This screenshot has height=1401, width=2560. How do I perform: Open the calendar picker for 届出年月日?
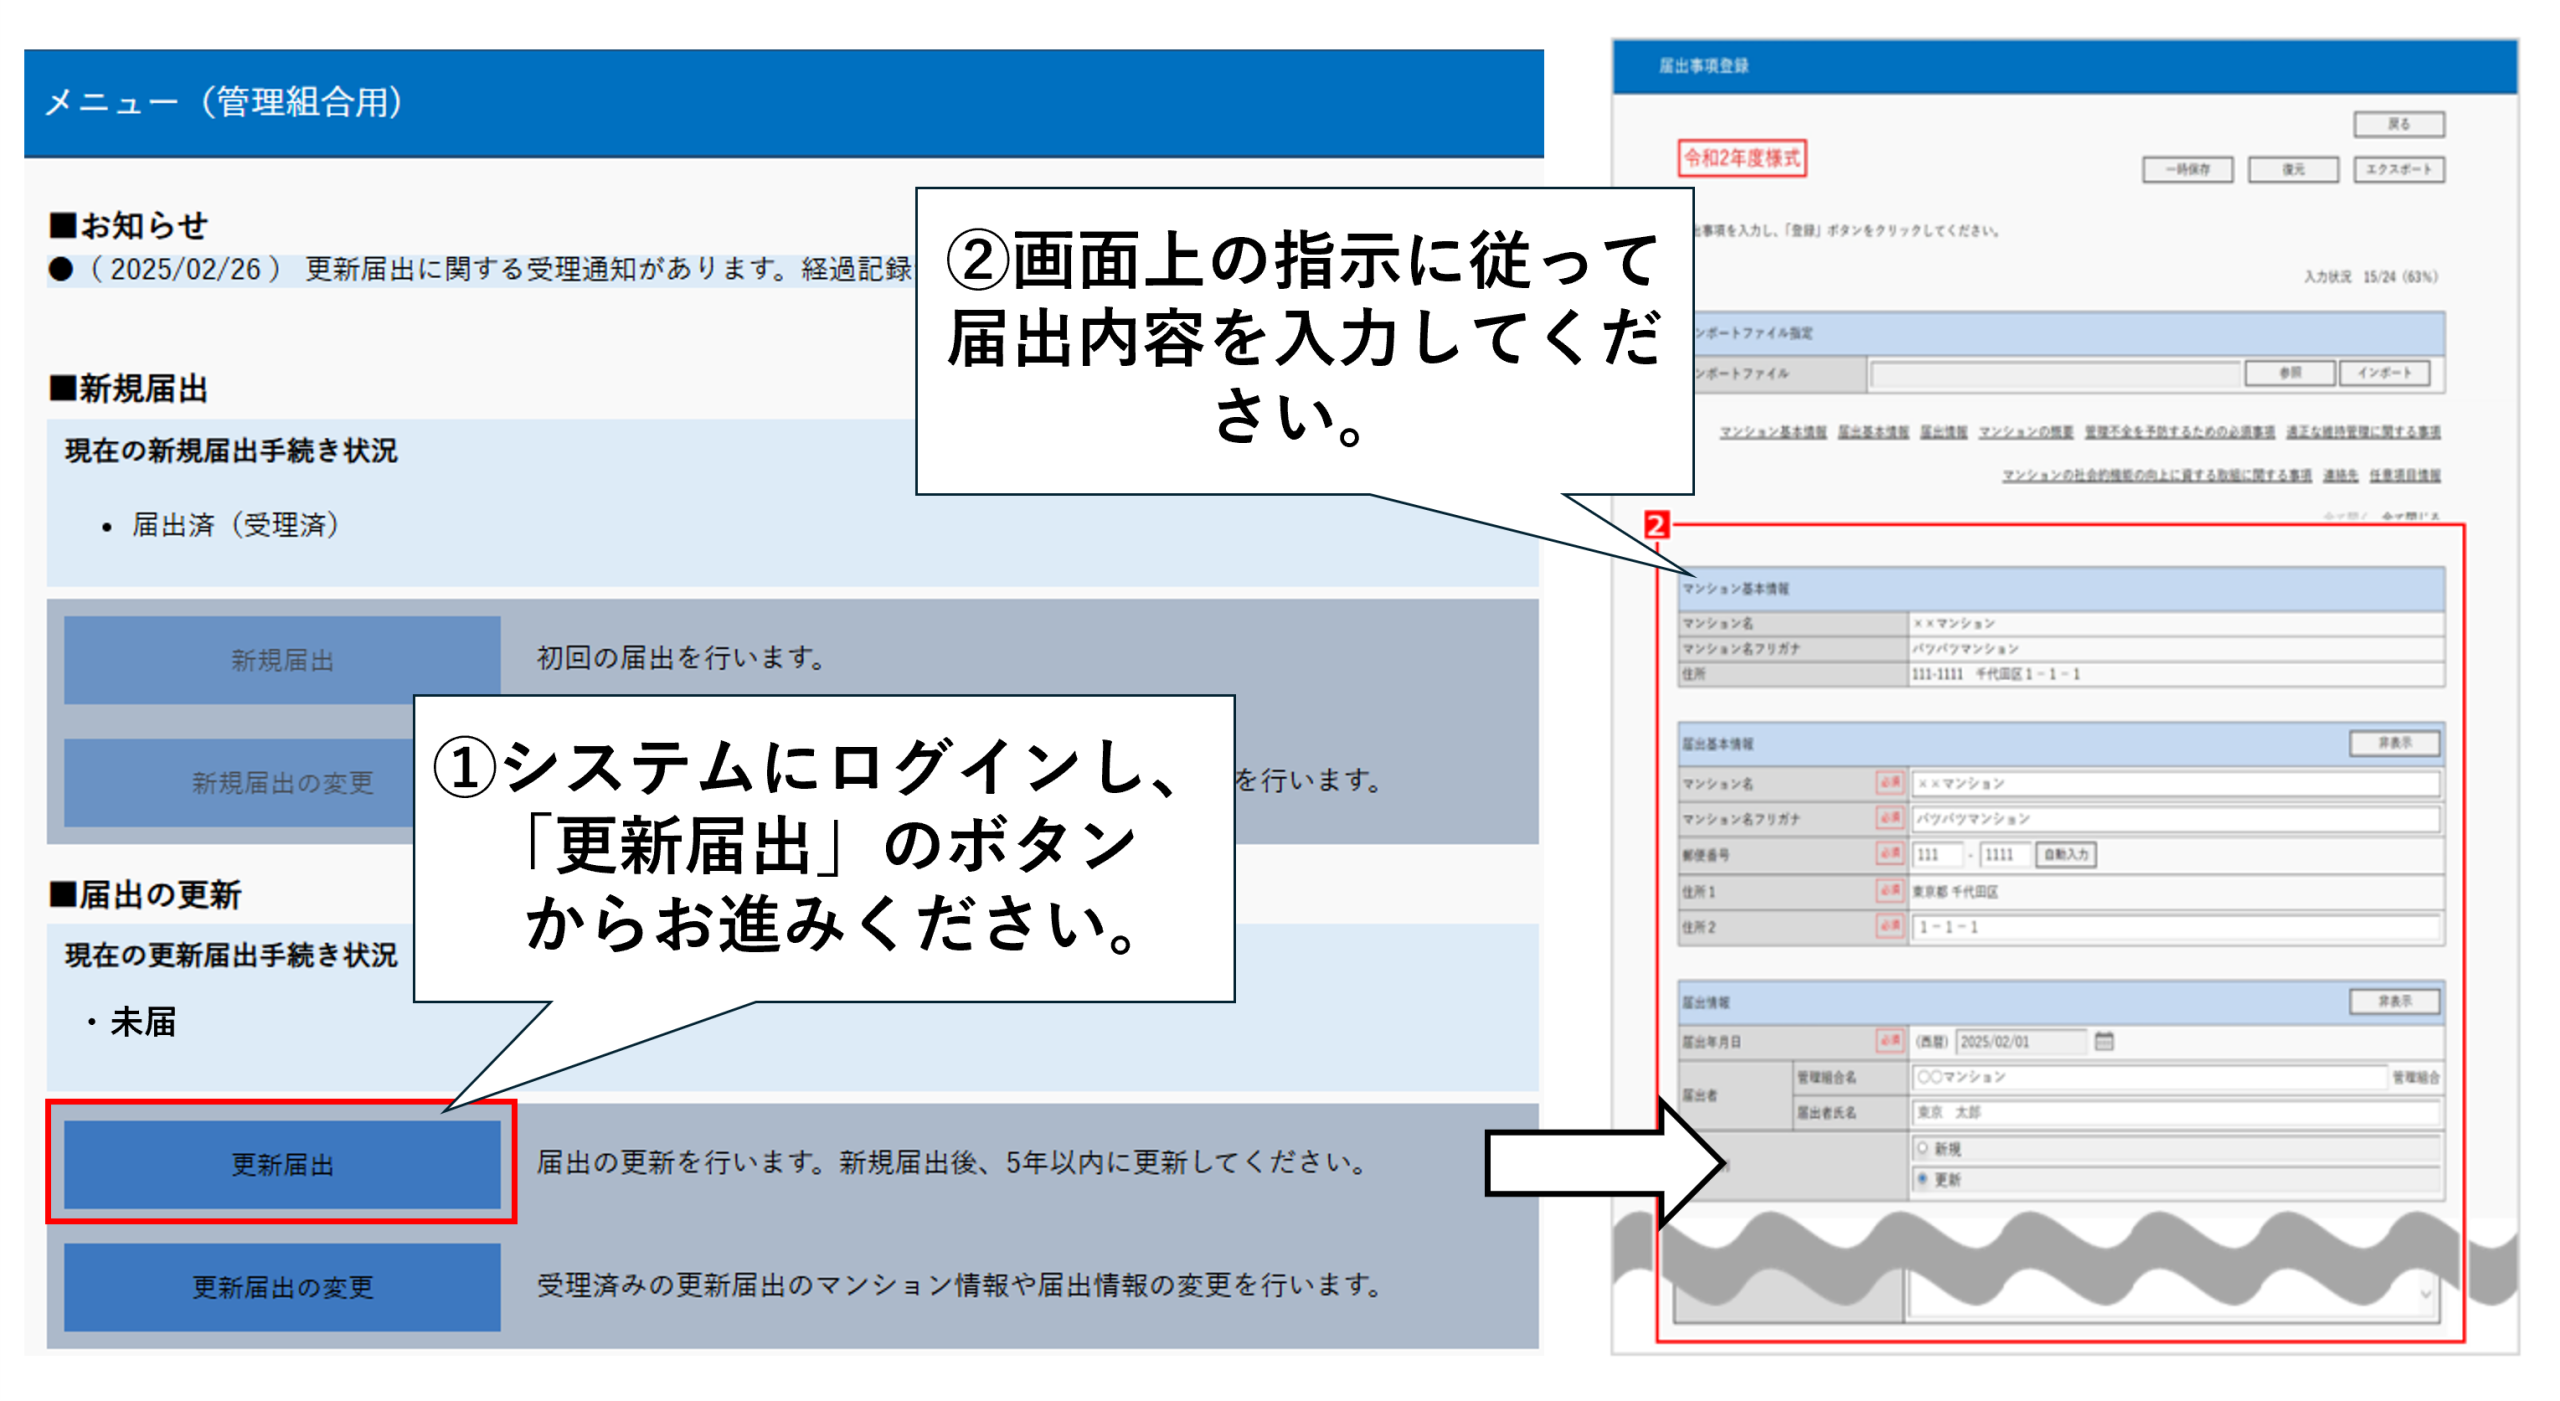coord(2103,1041)
